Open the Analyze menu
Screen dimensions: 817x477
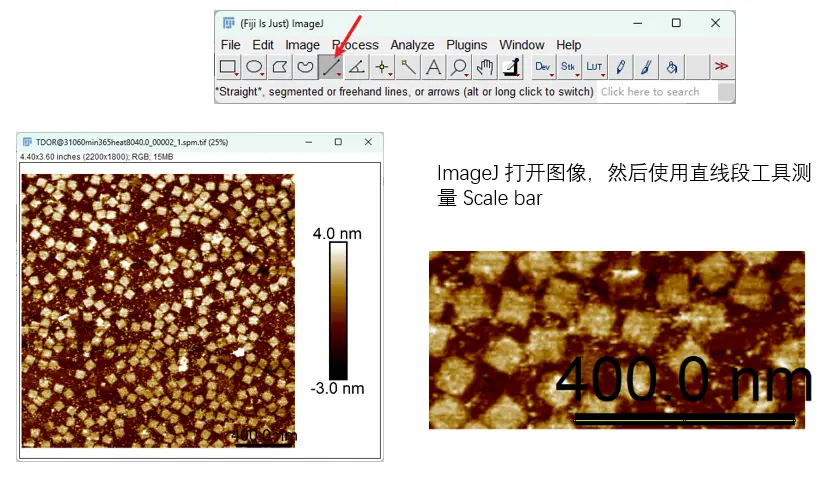click(412, 45)
